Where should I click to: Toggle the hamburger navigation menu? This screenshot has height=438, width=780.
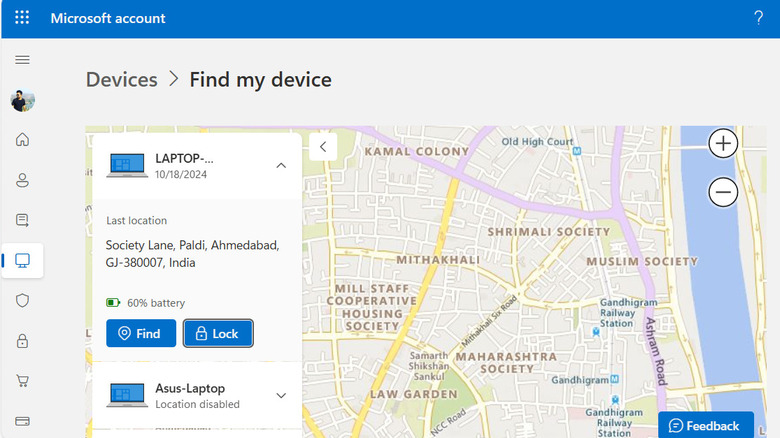pyautogui.click(x=22, y=60)
